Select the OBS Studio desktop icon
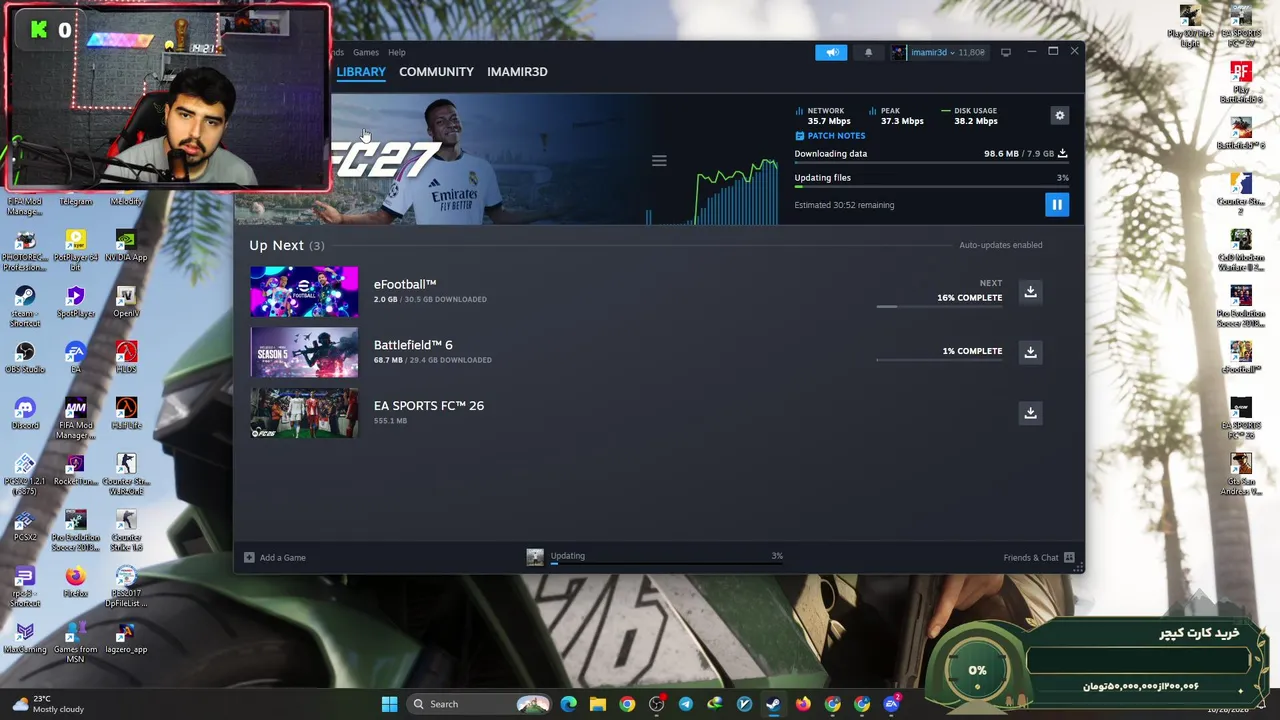Screen dimensions: 1280x720 25,357
